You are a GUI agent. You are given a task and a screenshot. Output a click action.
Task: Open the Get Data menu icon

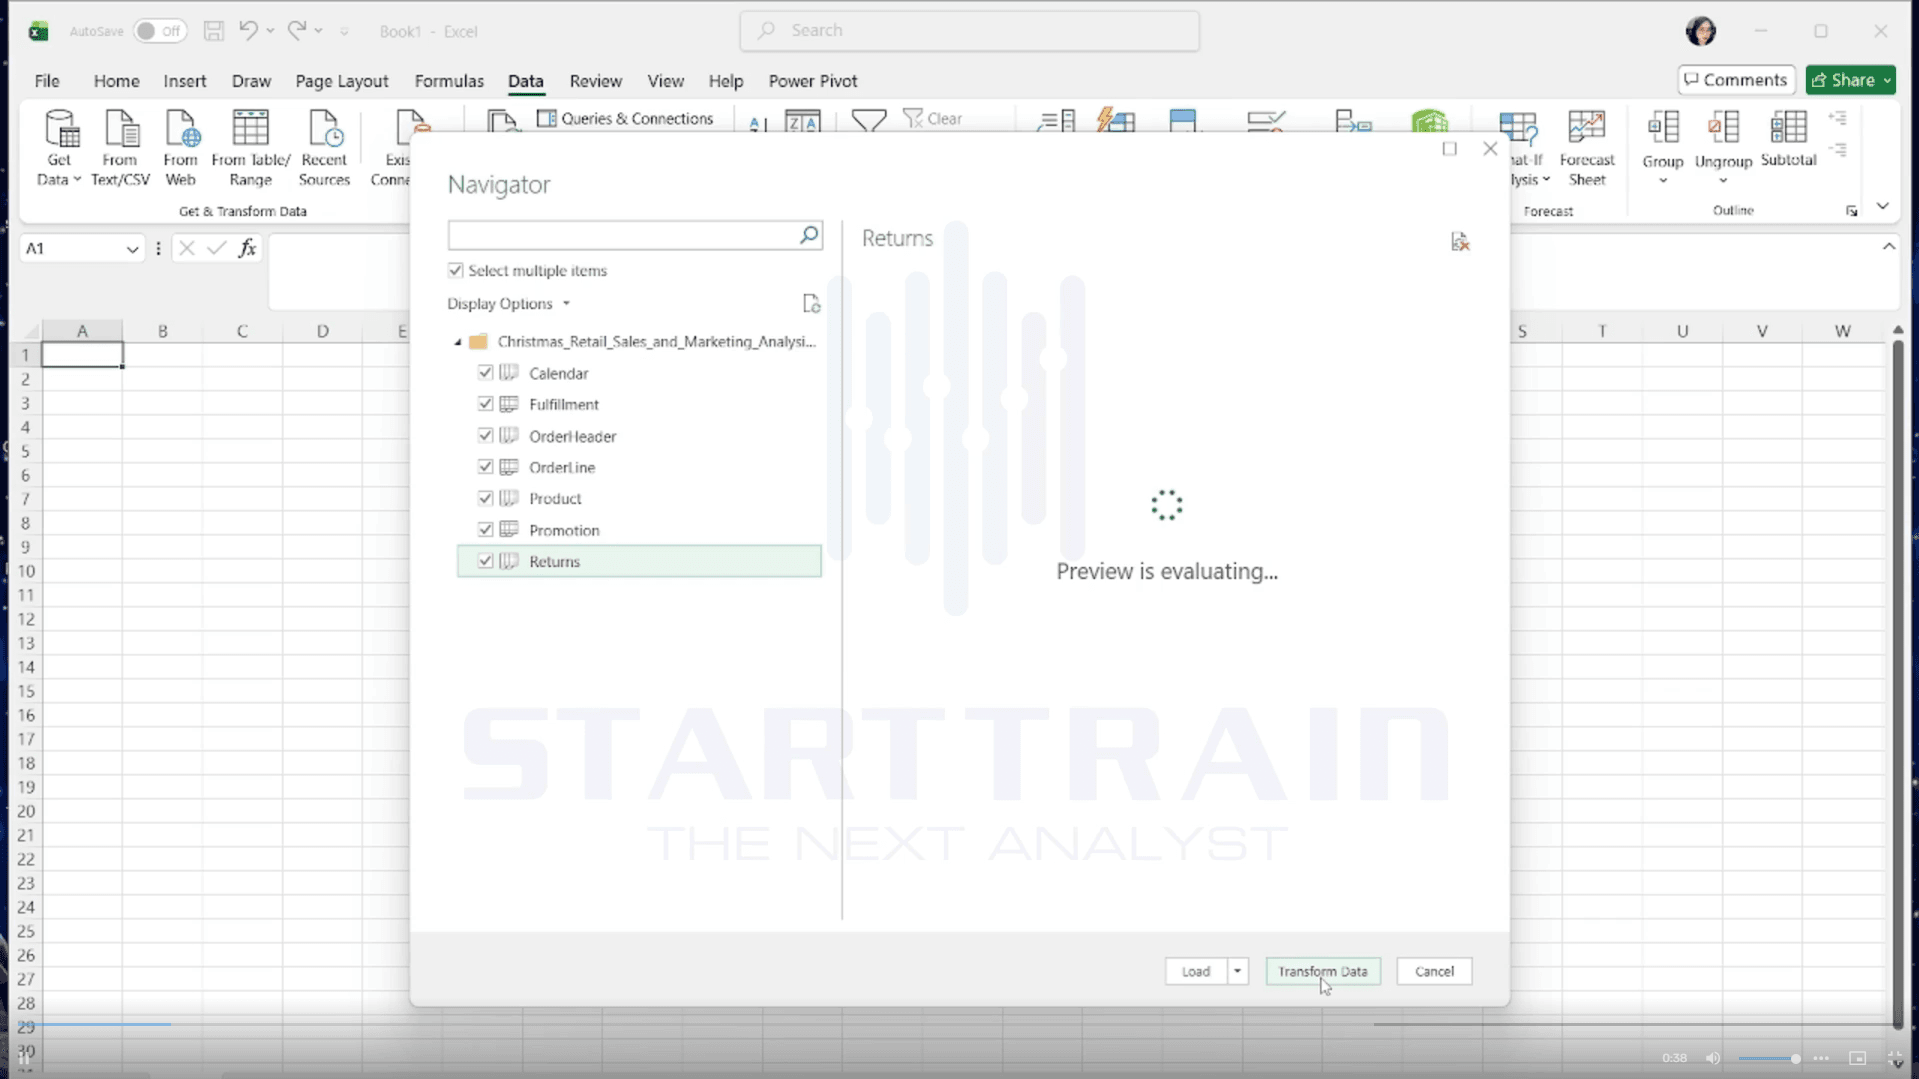click(x=59, y=148)
